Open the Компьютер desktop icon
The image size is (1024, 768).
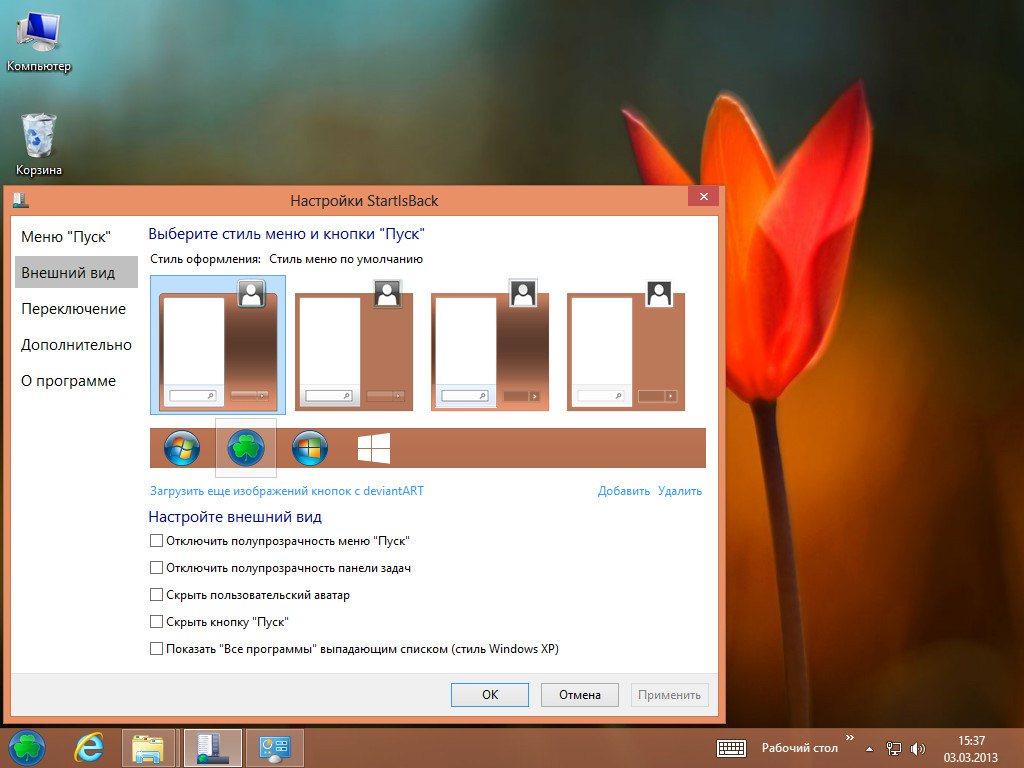[39, 42]
